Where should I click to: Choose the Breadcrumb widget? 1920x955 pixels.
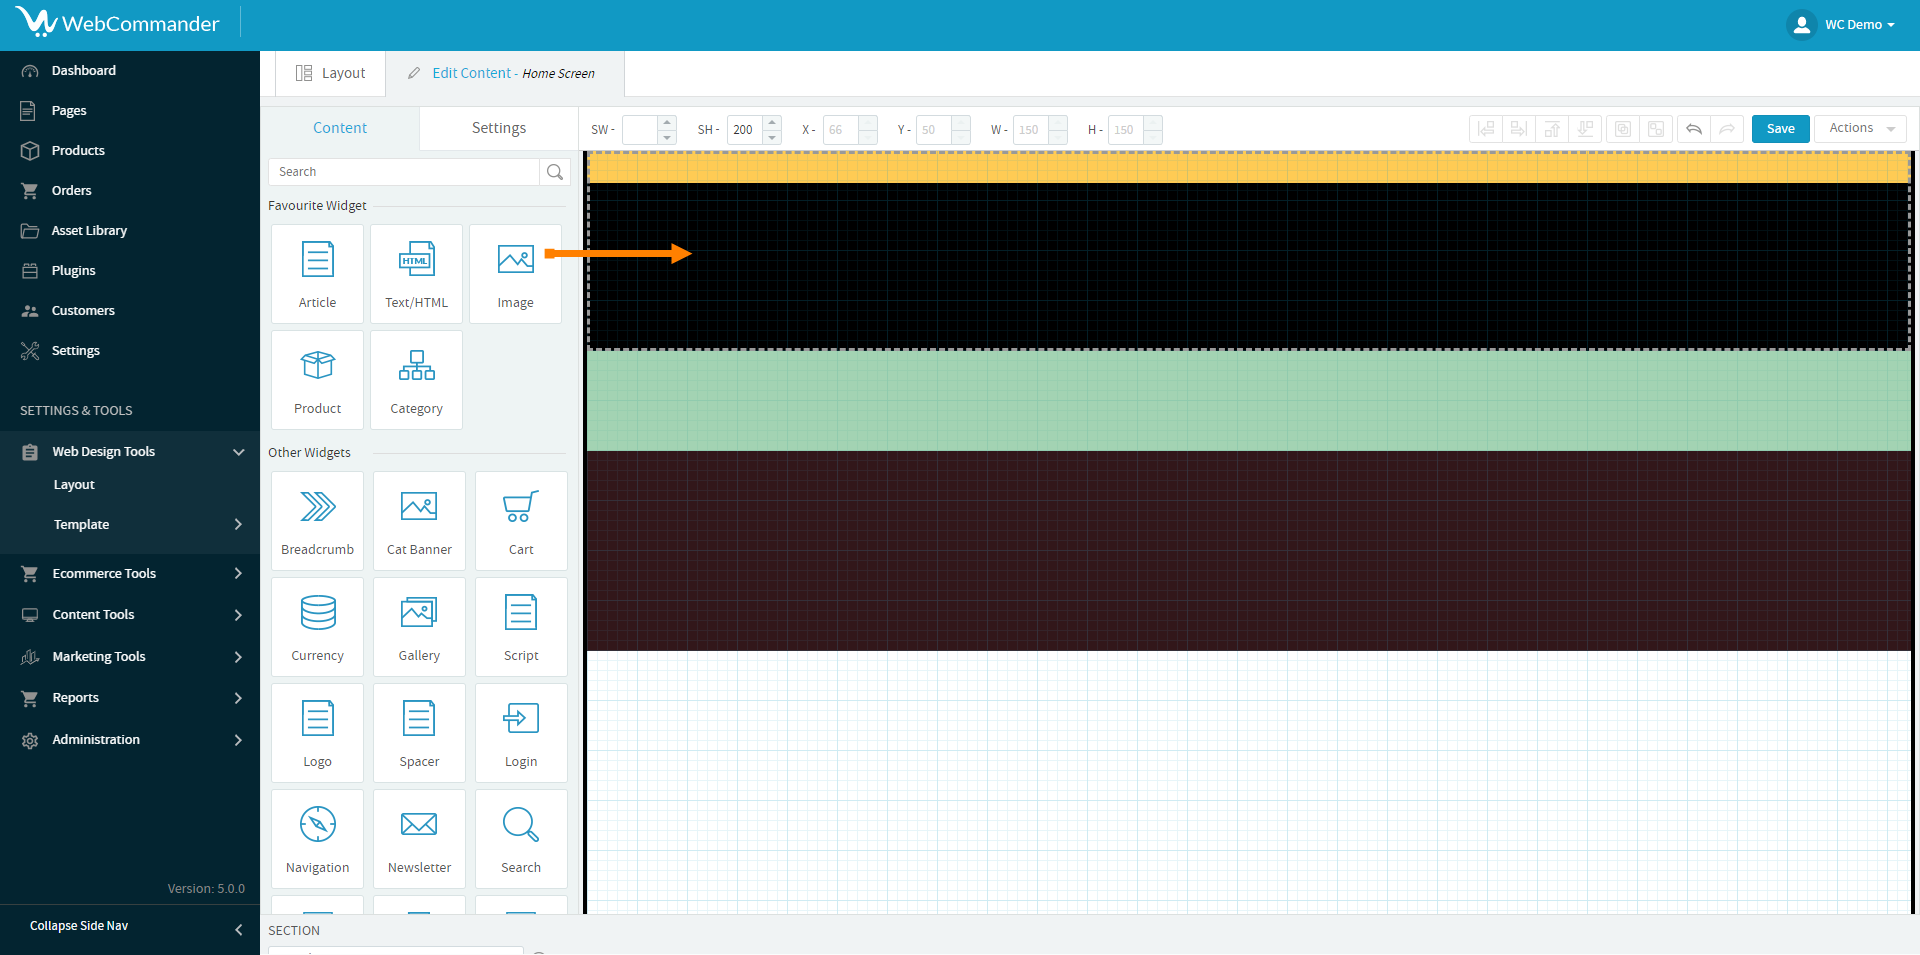pyautogui.click(x=317, y=521)
